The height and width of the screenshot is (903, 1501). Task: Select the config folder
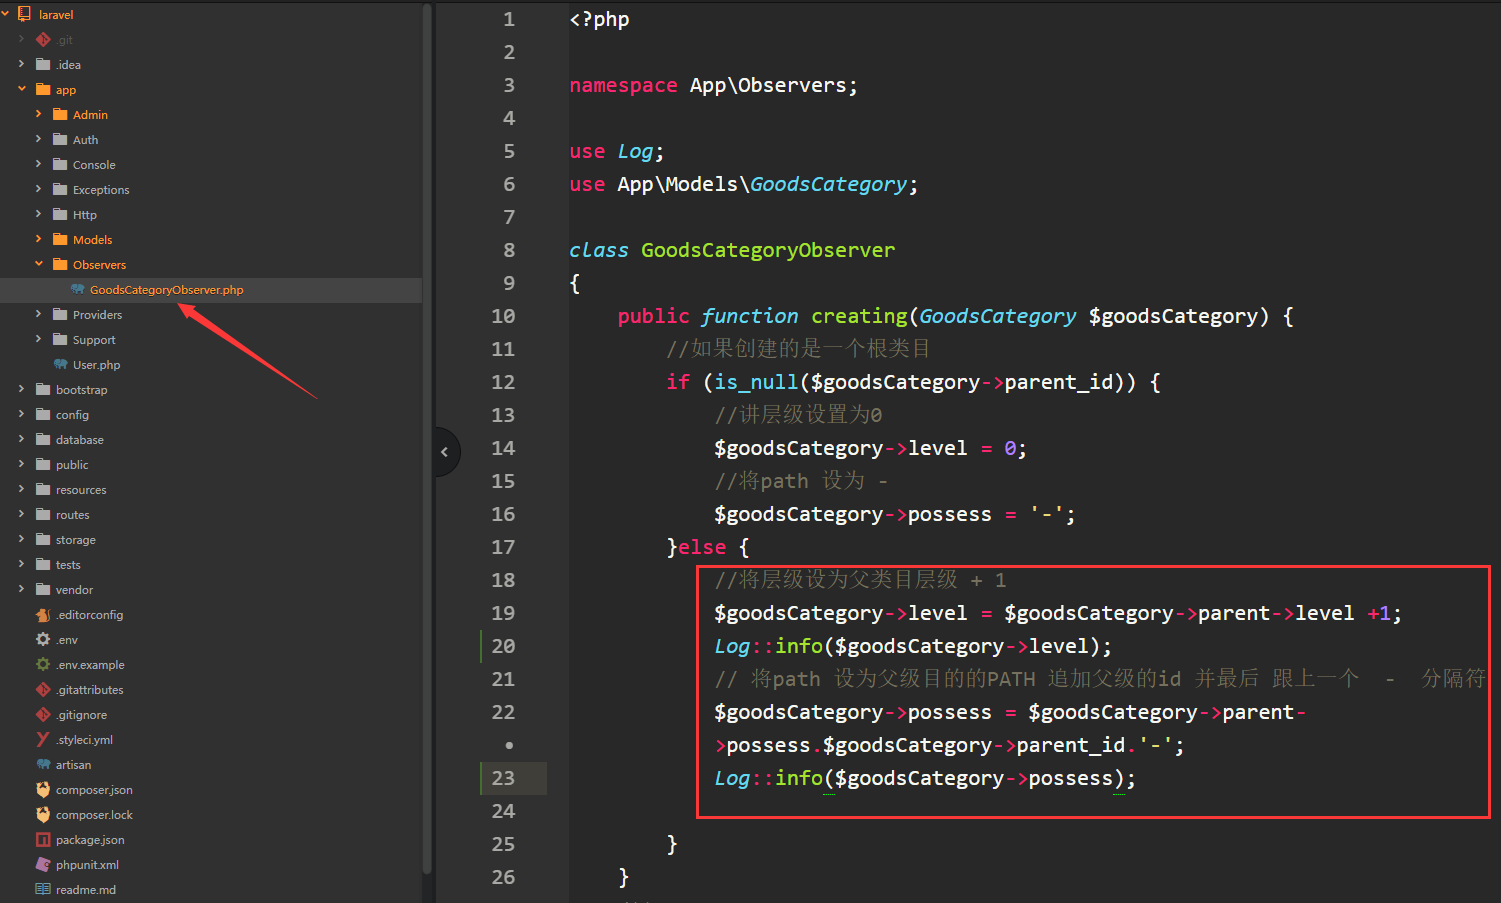(72, 415)
